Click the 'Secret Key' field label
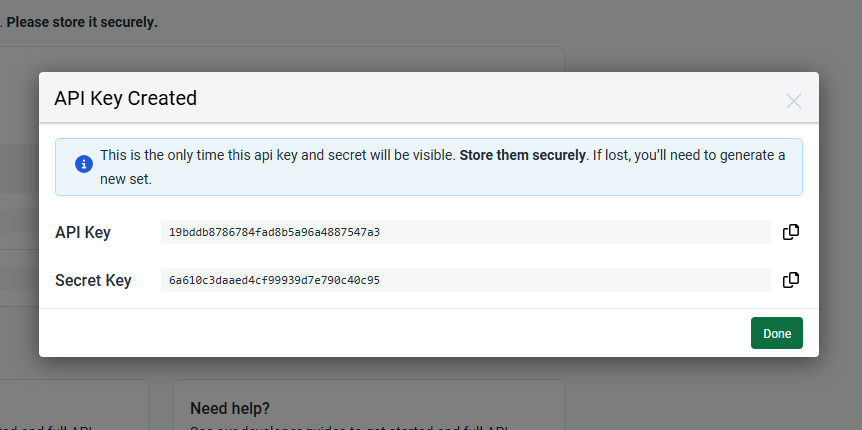The height and width of the screenshot is (430, 862). click(93, 280)
